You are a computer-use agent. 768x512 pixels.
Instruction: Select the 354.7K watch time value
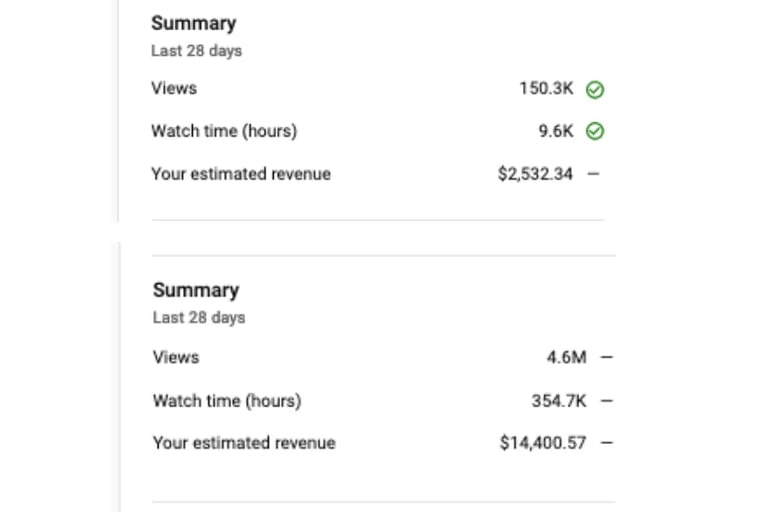[559, 401]
